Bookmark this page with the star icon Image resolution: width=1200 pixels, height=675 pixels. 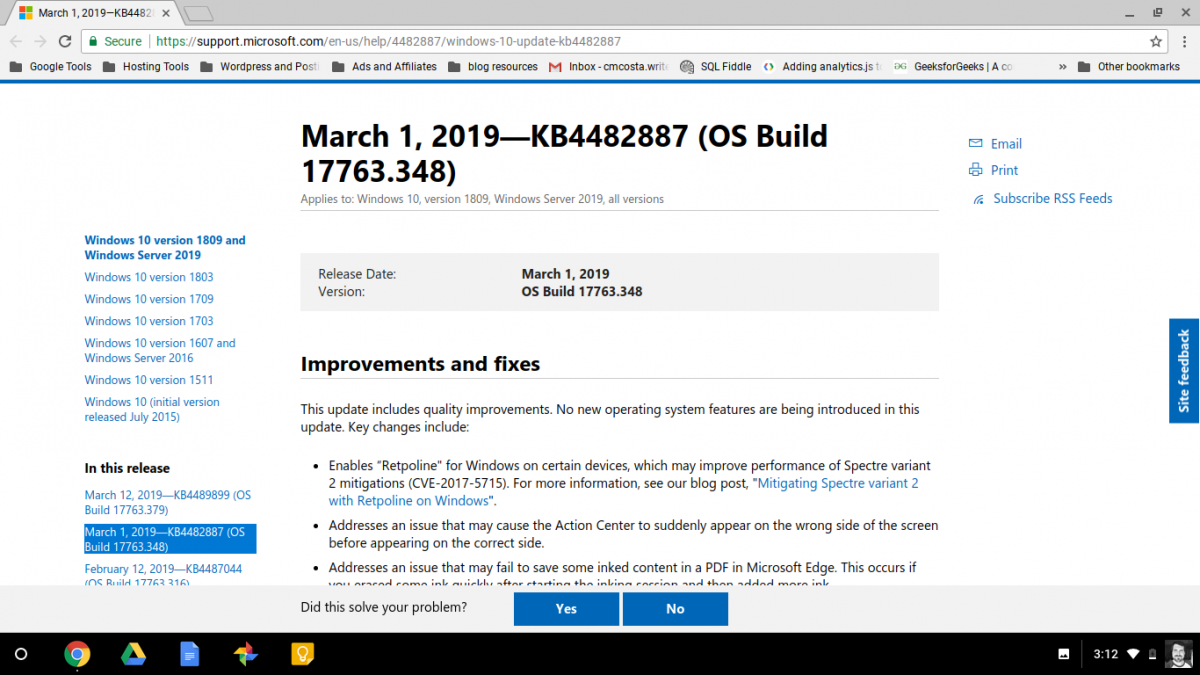(x=1156, y=41)
